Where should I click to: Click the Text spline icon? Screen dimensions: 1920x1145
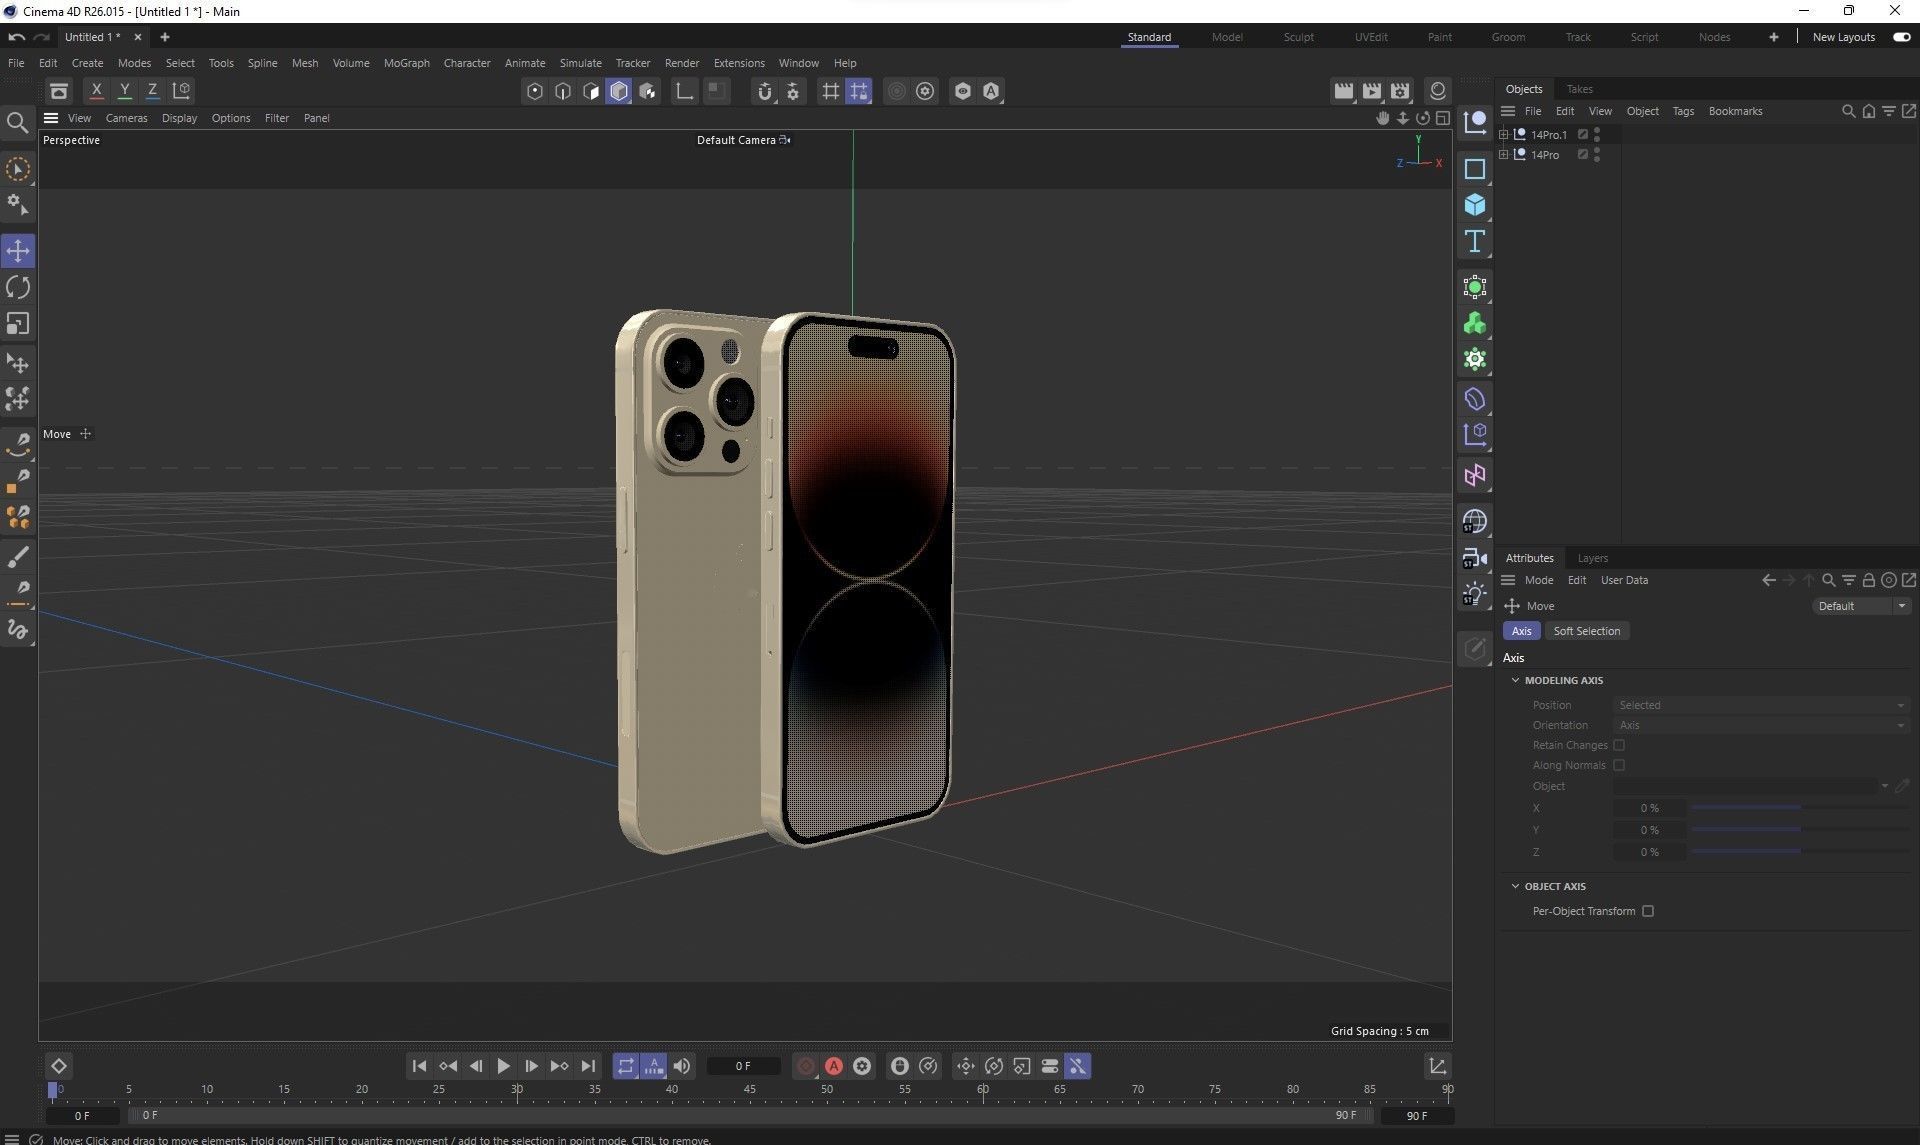(x=1474, y=241)
